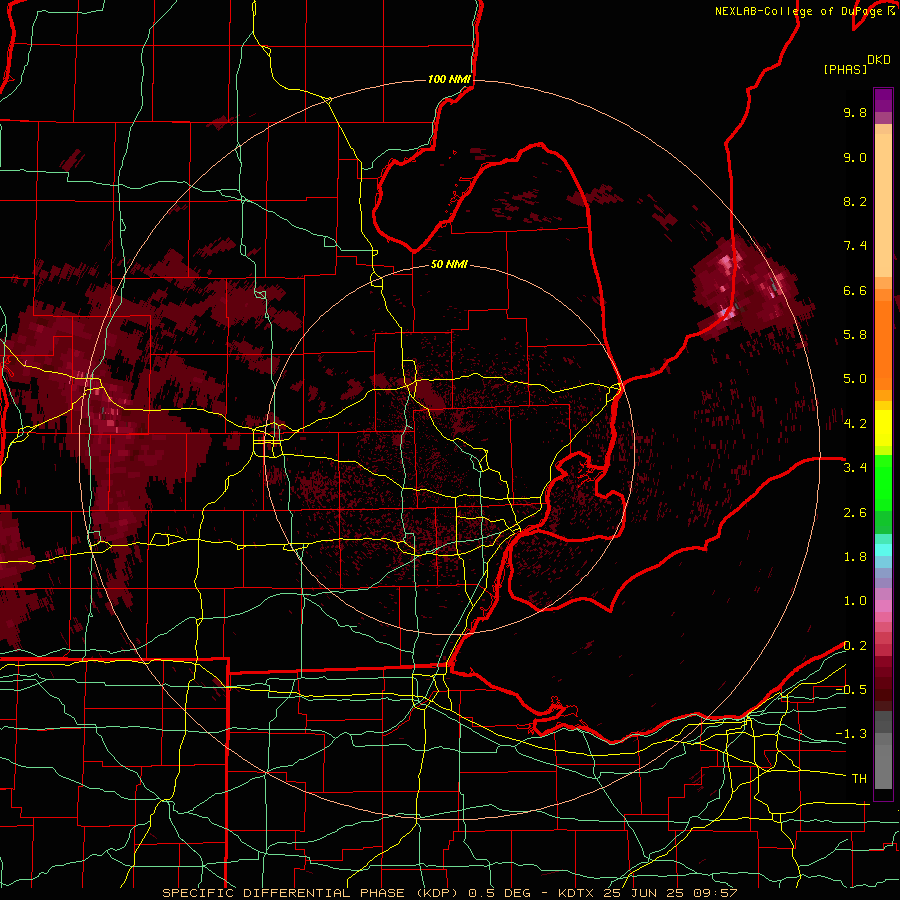Pick the peach segment of the color bar
The width and height of the screenshot is (900, 900).
tap(883, 204)
